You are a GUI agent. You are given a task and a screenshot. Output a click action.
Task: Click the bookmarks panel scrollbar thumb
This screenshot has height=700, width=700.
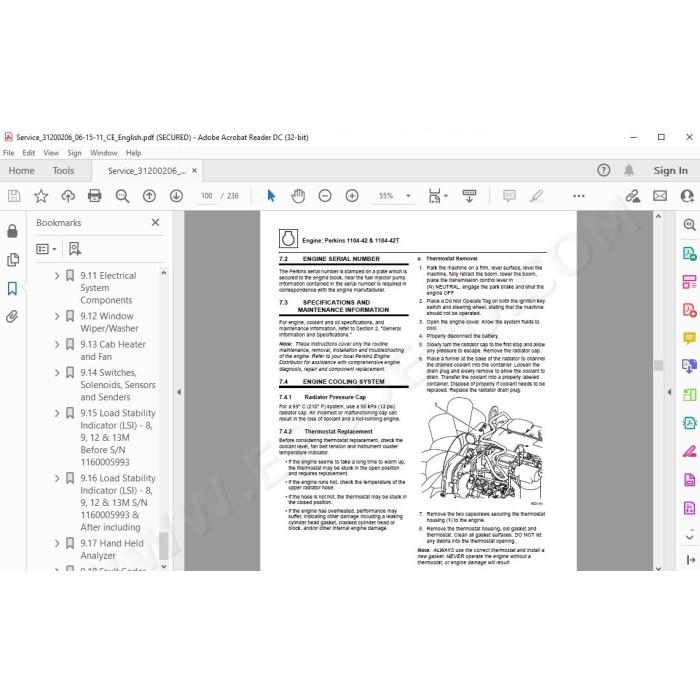pos(163,546)
